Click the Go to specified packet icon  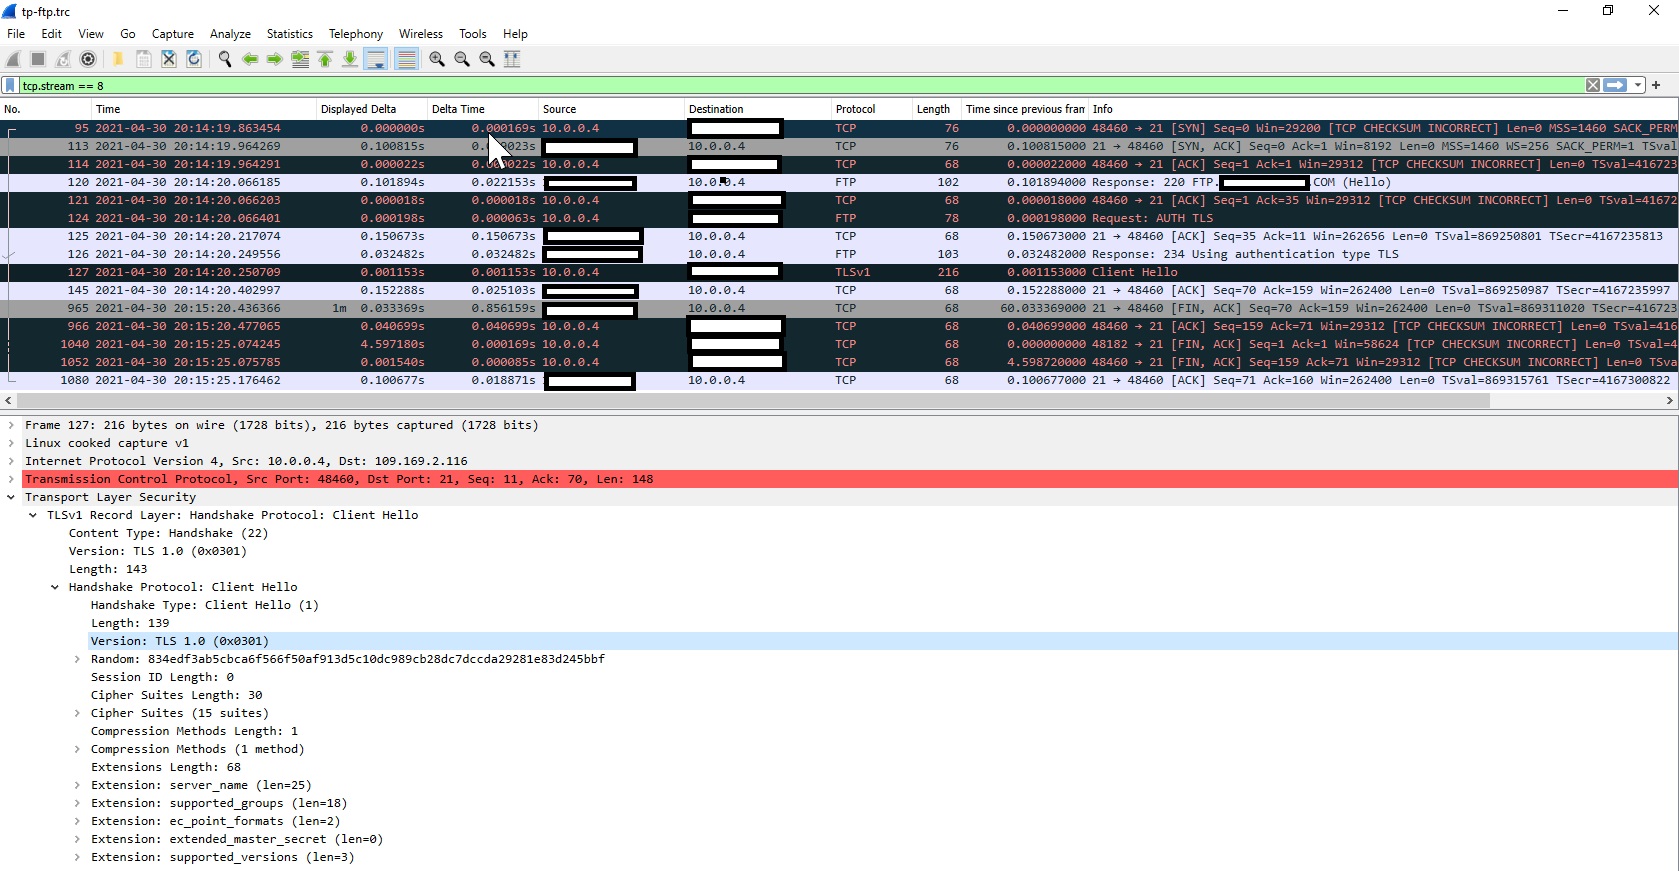(x=300, y=60)
